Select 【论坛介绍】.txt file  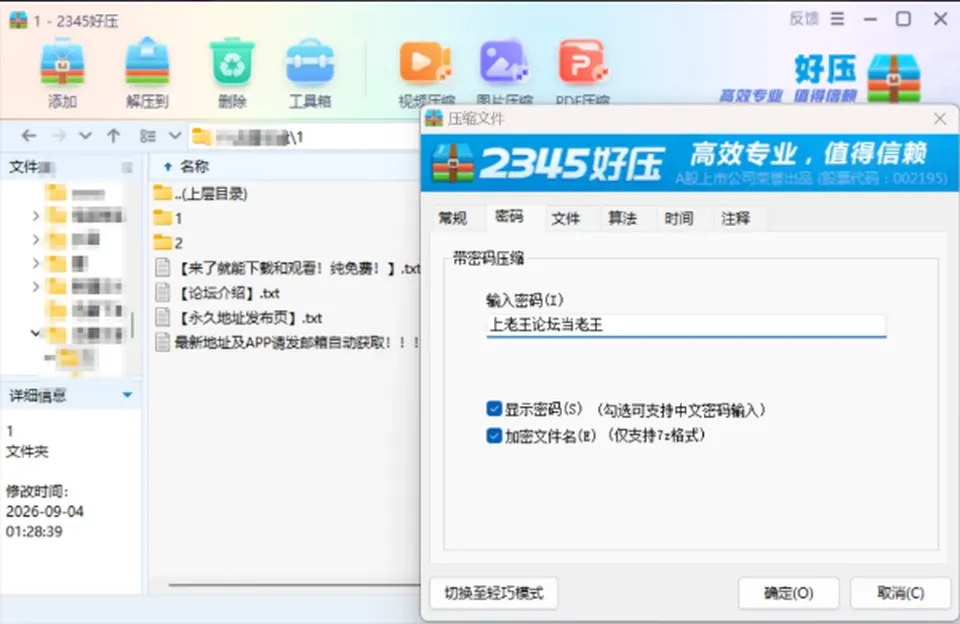[x=217, y=293]
